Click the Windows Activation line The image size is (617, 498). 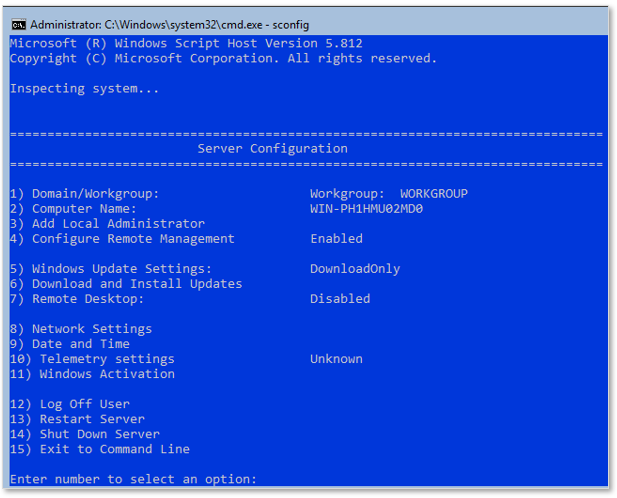tap(92, 374)
